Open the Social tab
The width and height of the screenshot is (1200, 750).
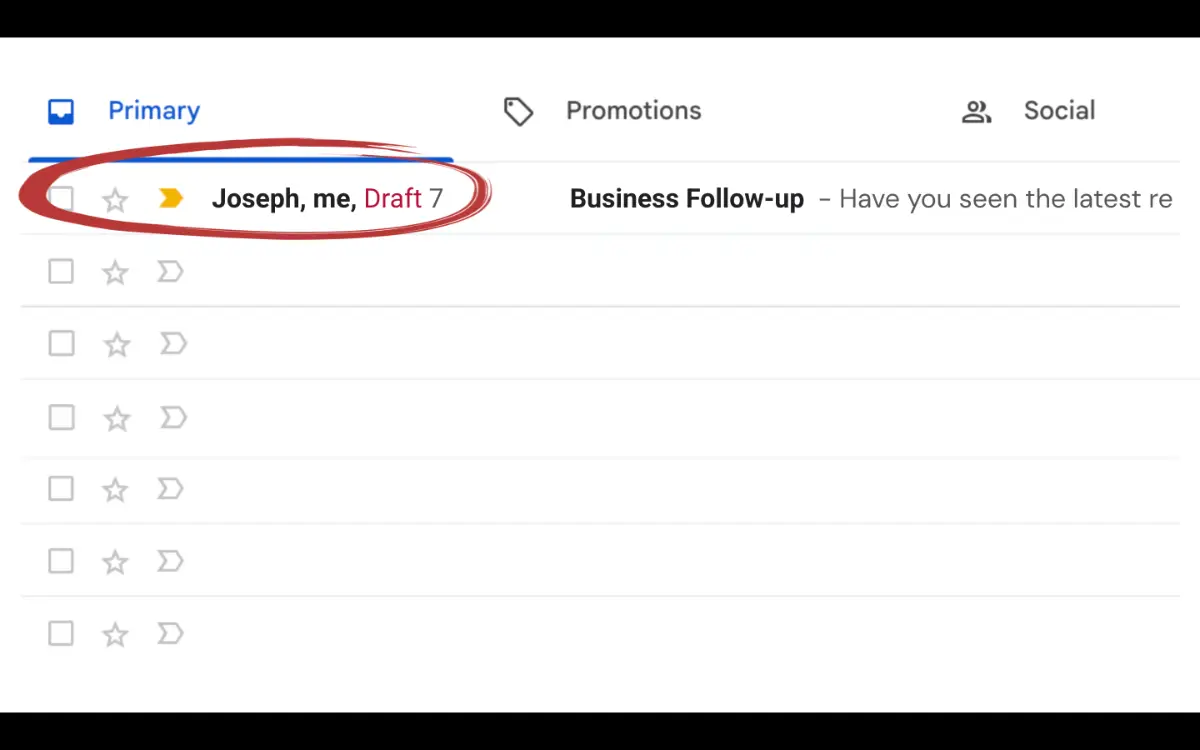coord(1059,110)
